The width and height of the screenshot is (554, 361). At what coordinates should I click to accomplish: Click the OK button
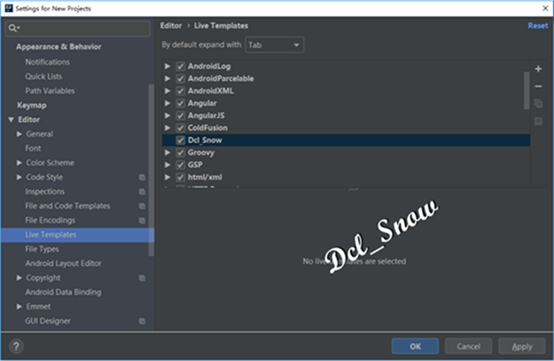(415, 346)
